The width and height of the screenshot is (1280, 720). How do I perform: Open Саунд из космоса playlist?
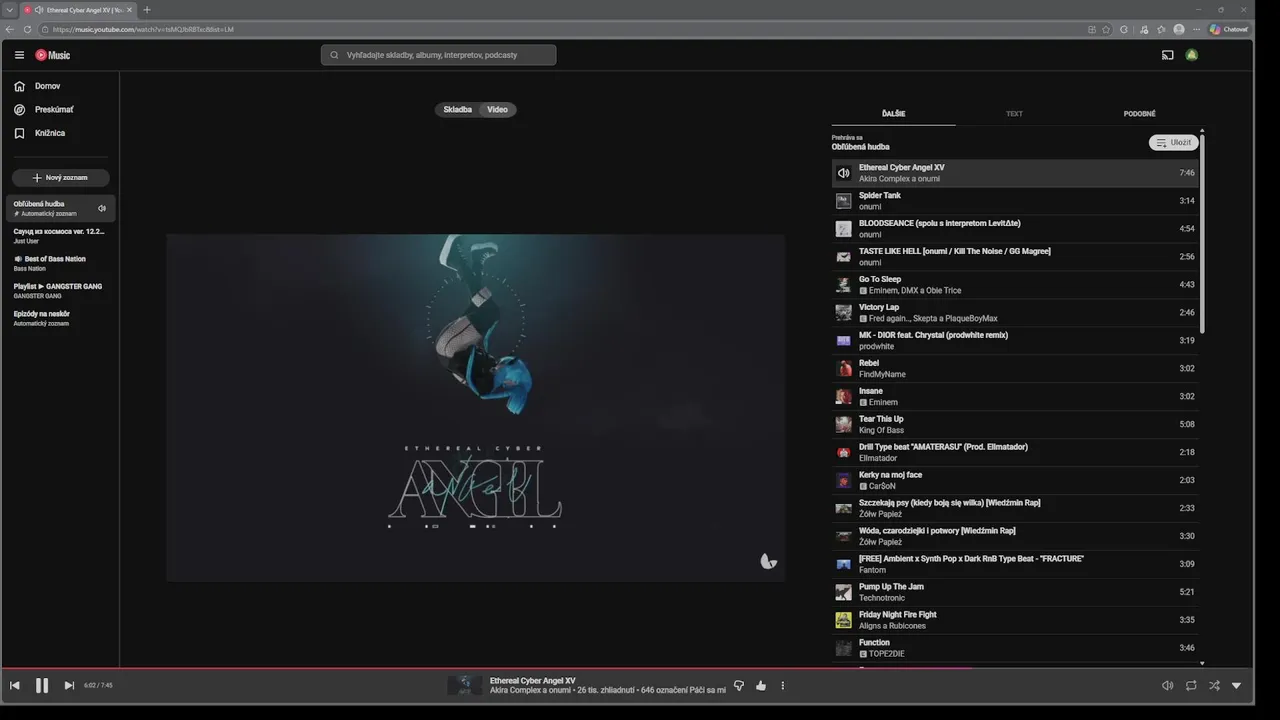(60, 236)
